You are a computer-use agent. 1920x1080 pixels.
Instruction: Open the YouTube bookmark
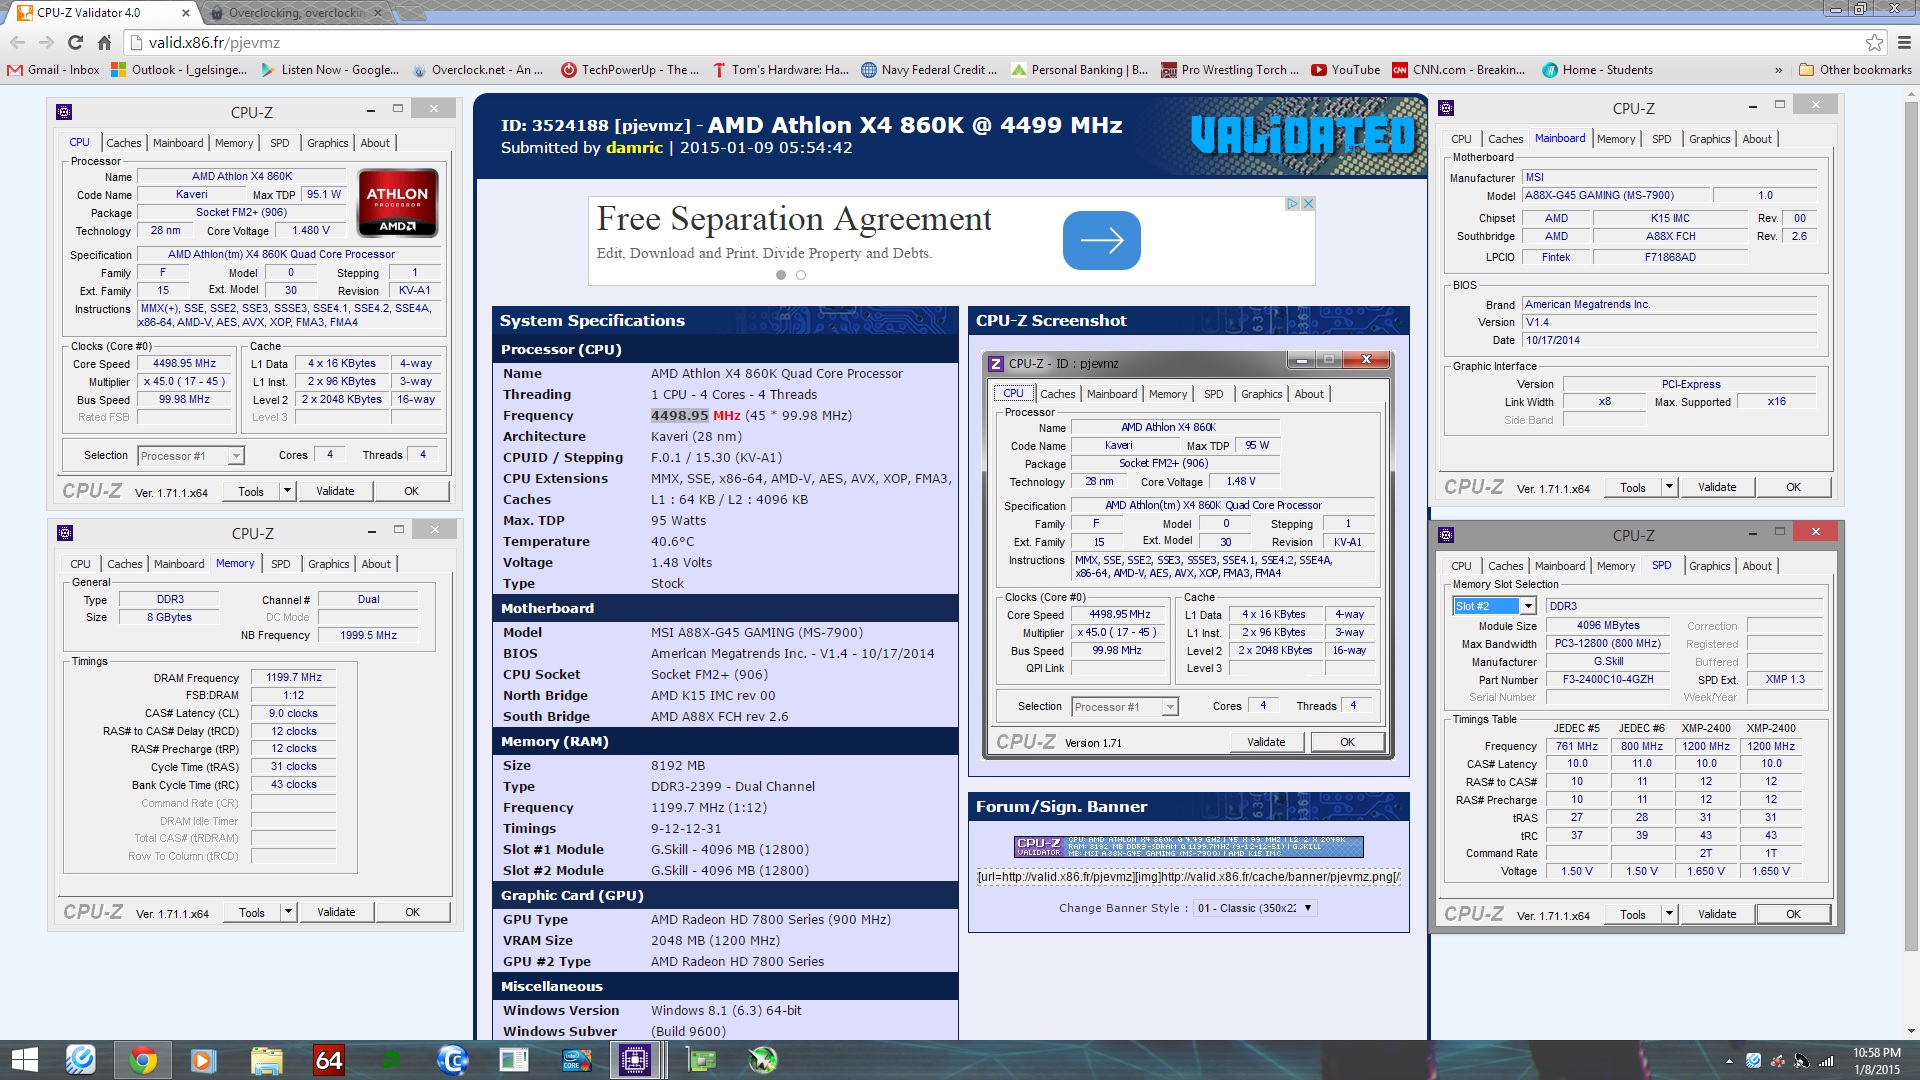1345,70
